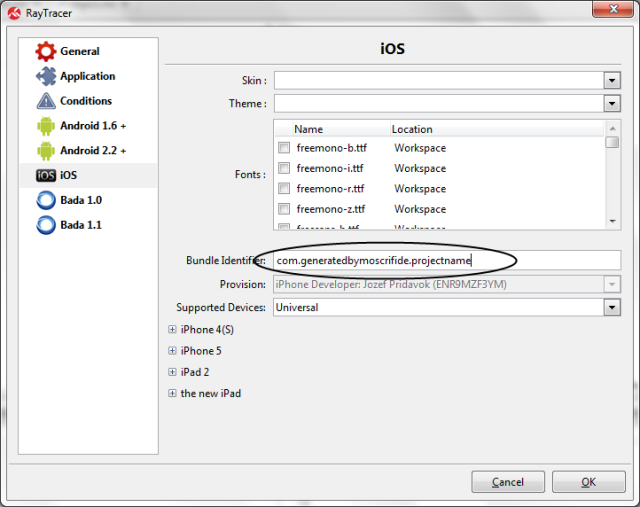Screen dimensions: 640x507
Task: Click the Bada 1.1 ring icon
Action: coord(46,225)
